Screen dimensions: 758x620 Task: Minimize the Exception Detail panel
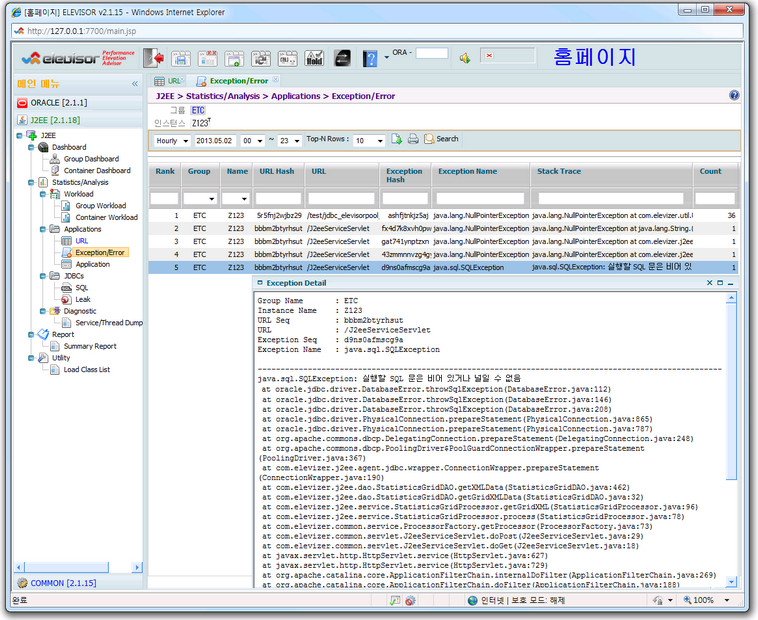730,283
